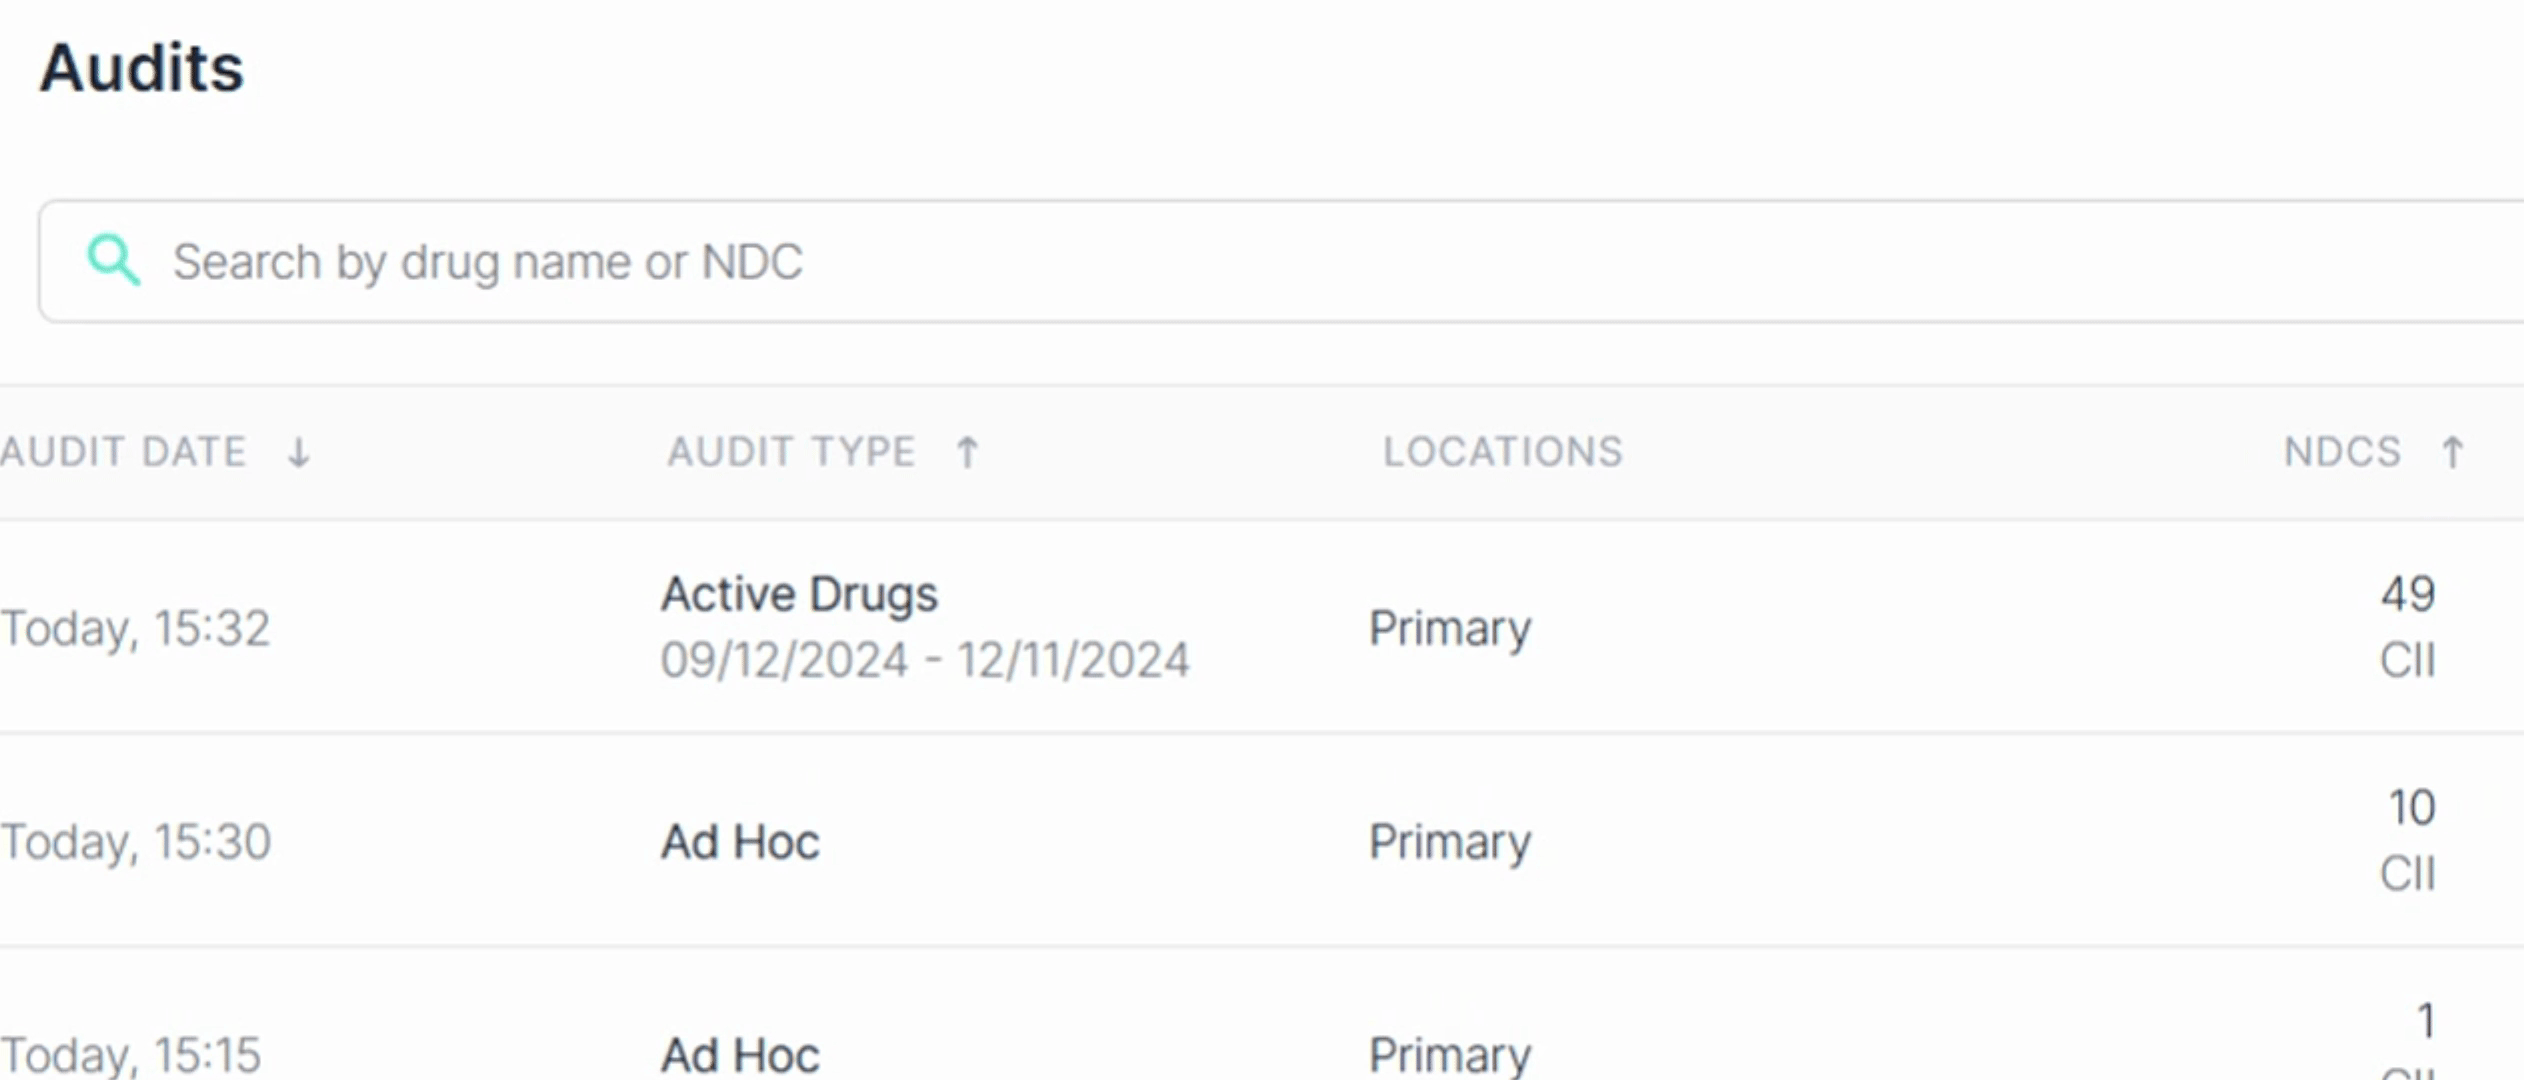
Task: Select the Active Drugs audit type
Action: (x=799, y=595)
